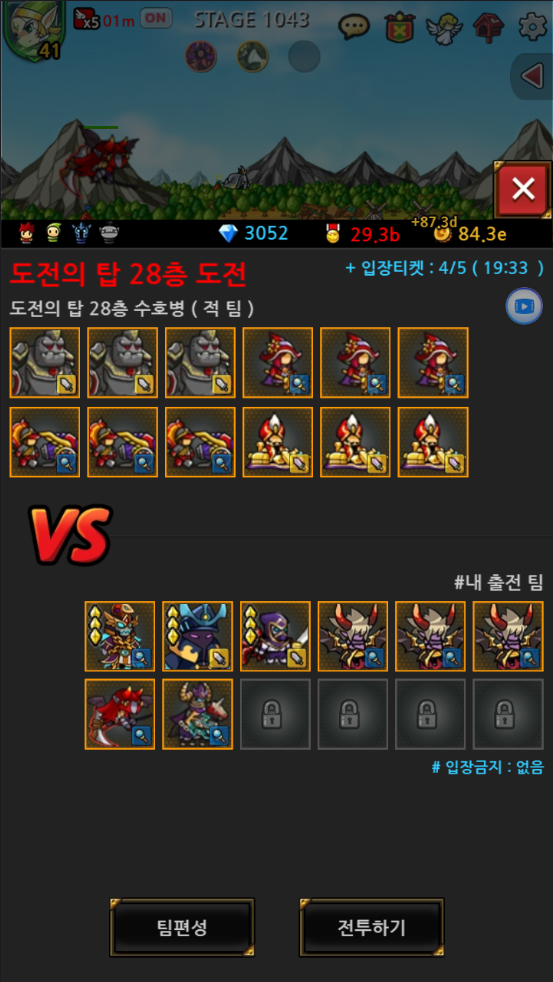Select first cannon soldier enemy unit
The width and height of the screenshot is (553, 982).
pos(44,442)
